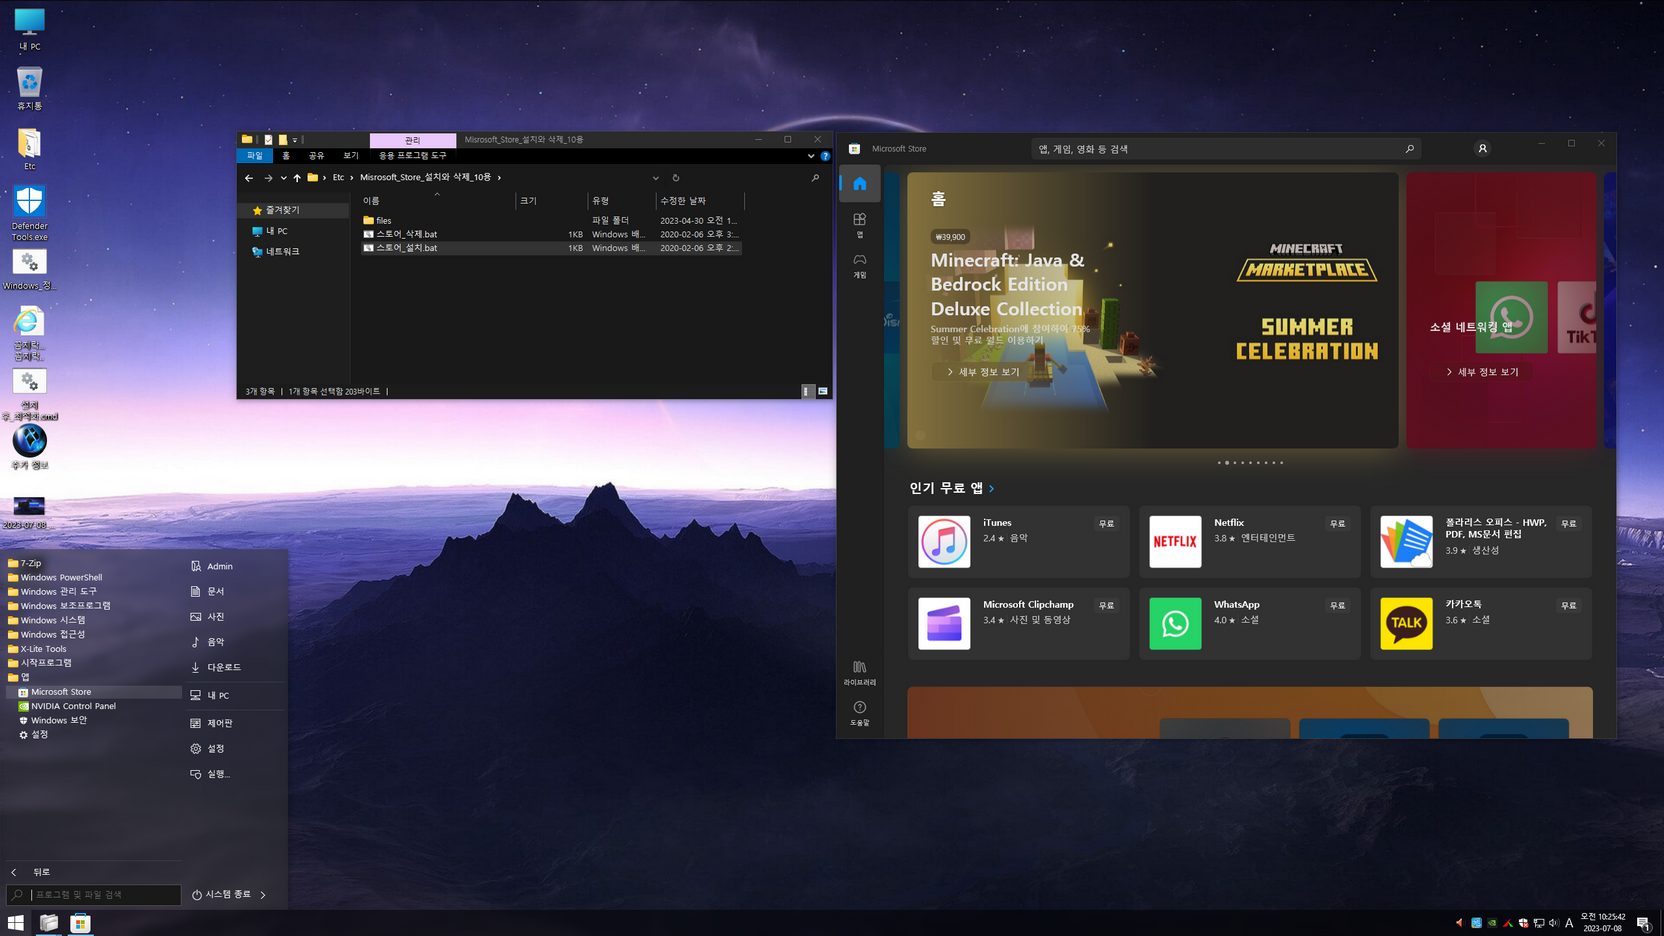Click the taskbar clock showing 10:25:42

tap(1602, 922)
